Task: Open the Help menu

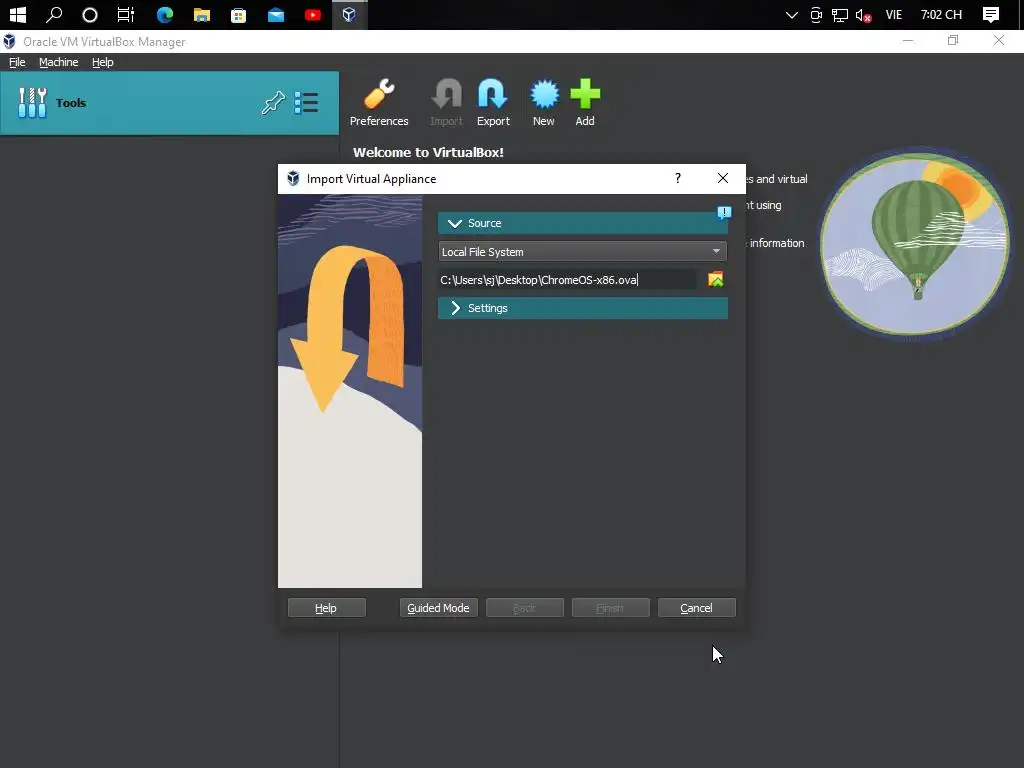Action: click(103, 62)
